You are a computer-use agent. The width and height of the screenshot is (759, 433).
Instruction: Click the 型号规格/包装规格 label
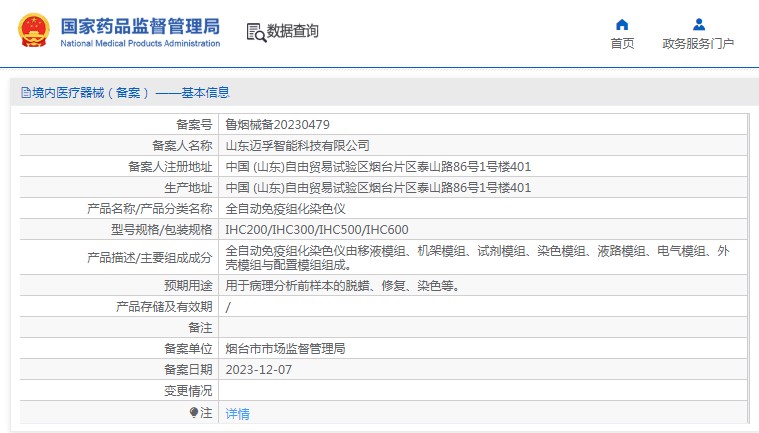click(162, 230)
